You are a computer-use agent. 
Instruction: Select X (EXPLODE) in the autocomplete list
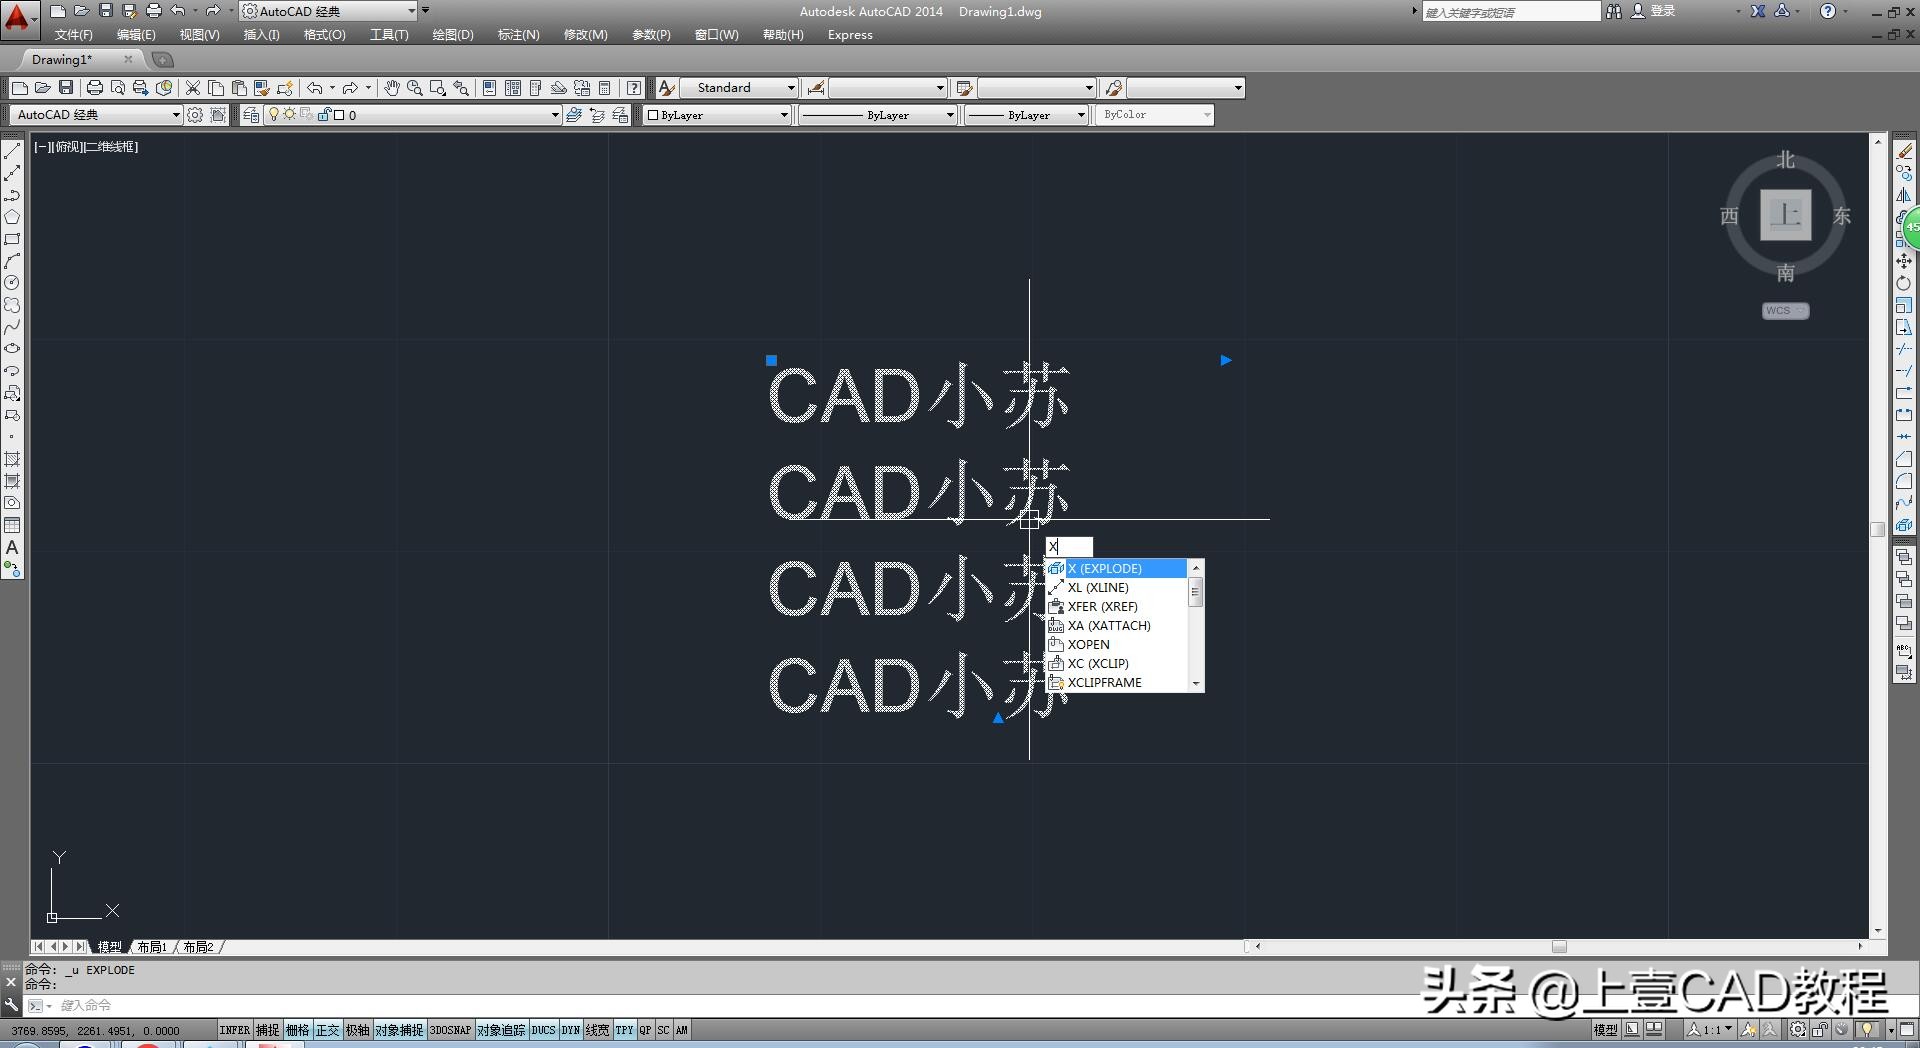pyautogui.click(x=1116, y=569)
